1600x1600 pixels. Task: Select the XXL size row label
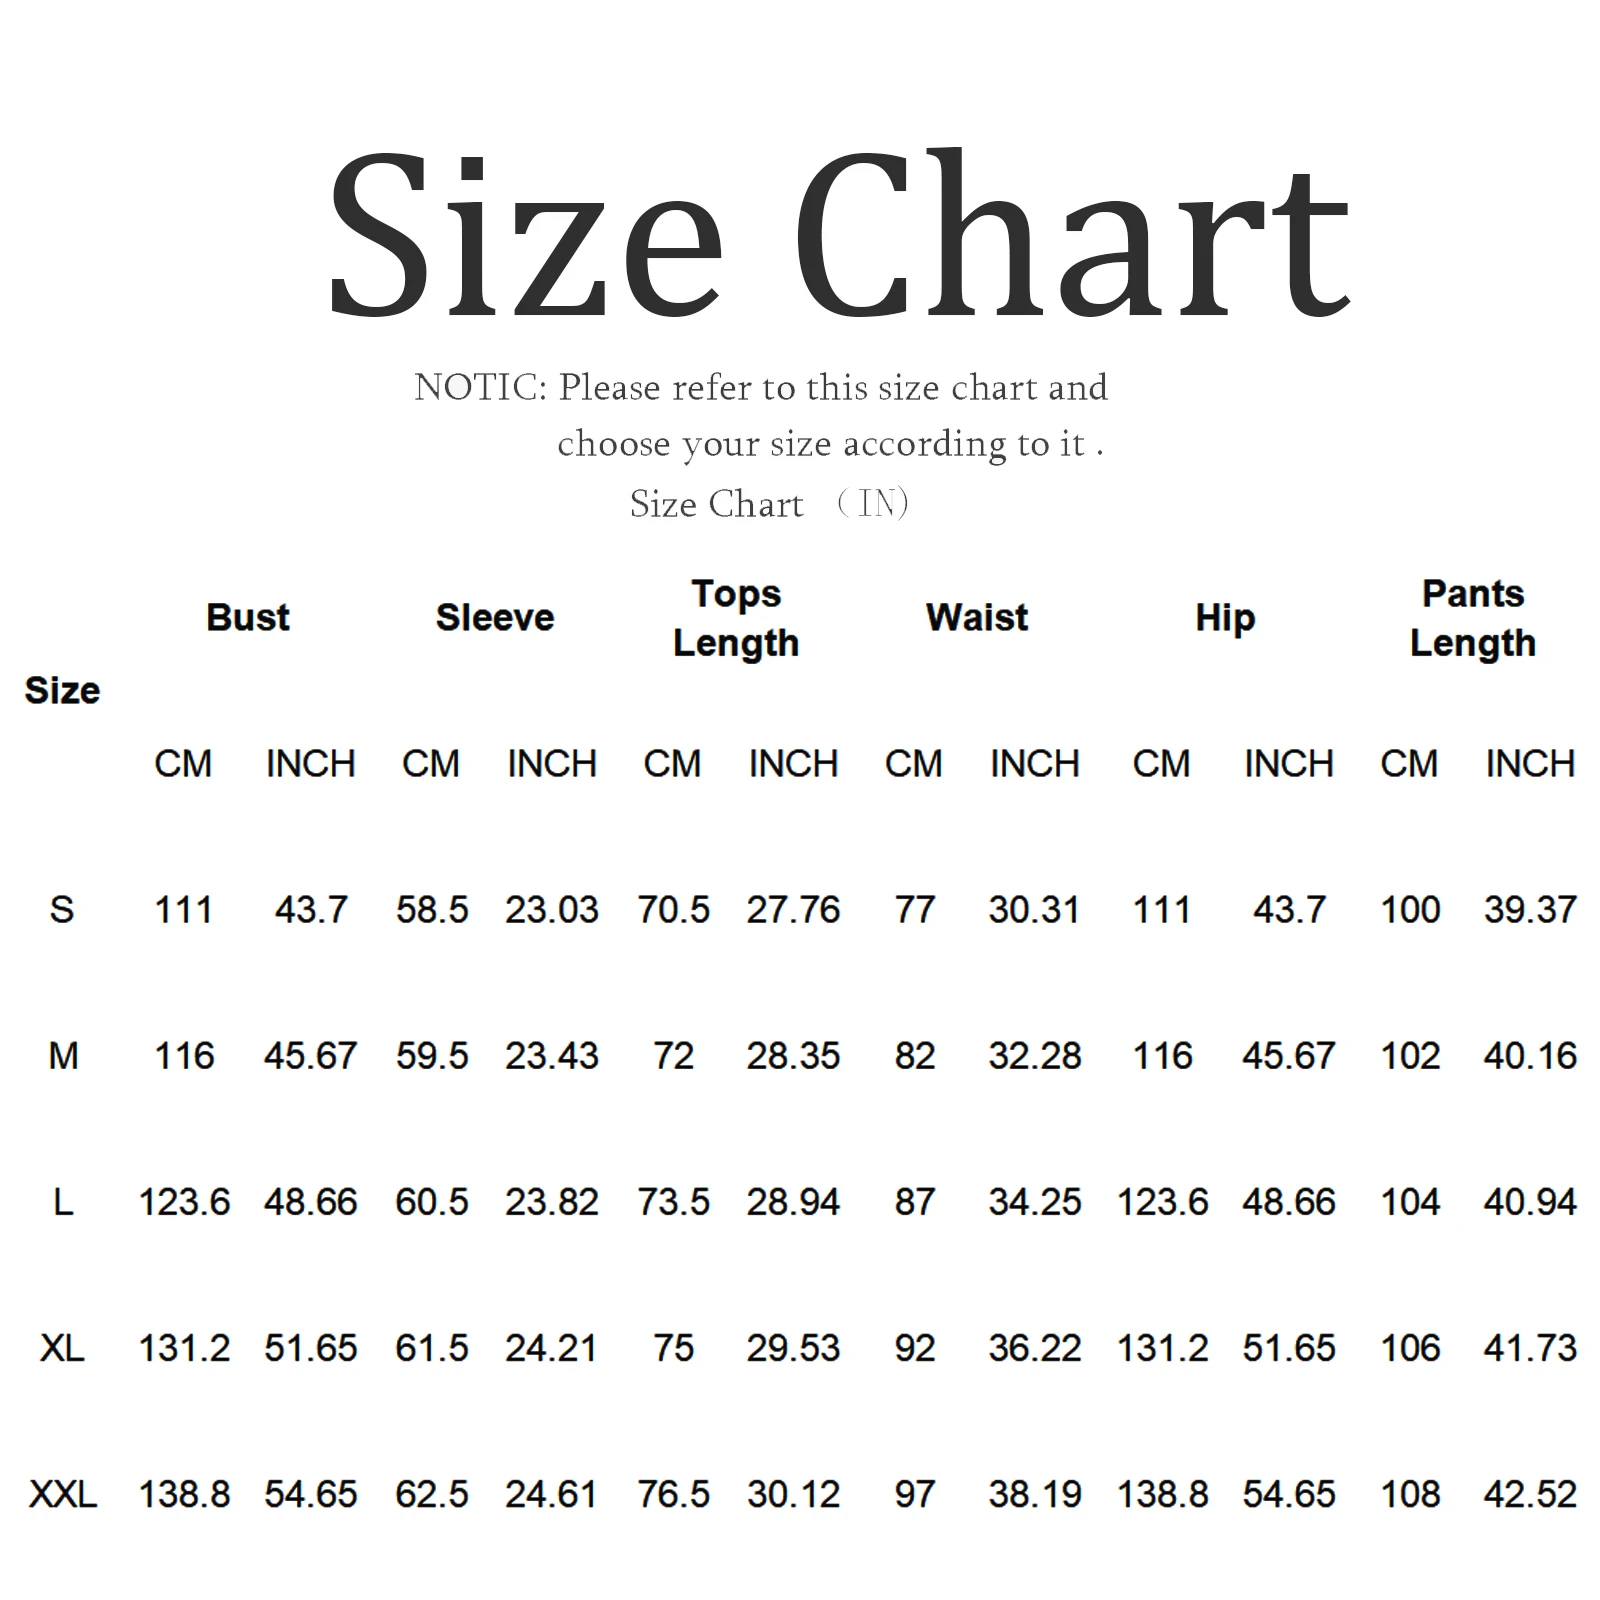tap(62, 1494)
